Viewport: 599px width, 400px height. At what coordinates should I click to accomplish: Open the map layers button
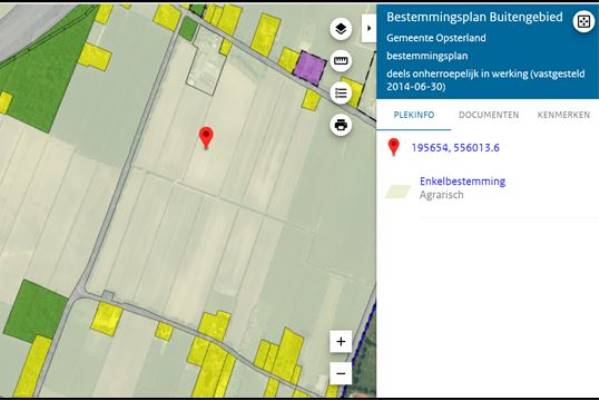[x=341, y=29]
